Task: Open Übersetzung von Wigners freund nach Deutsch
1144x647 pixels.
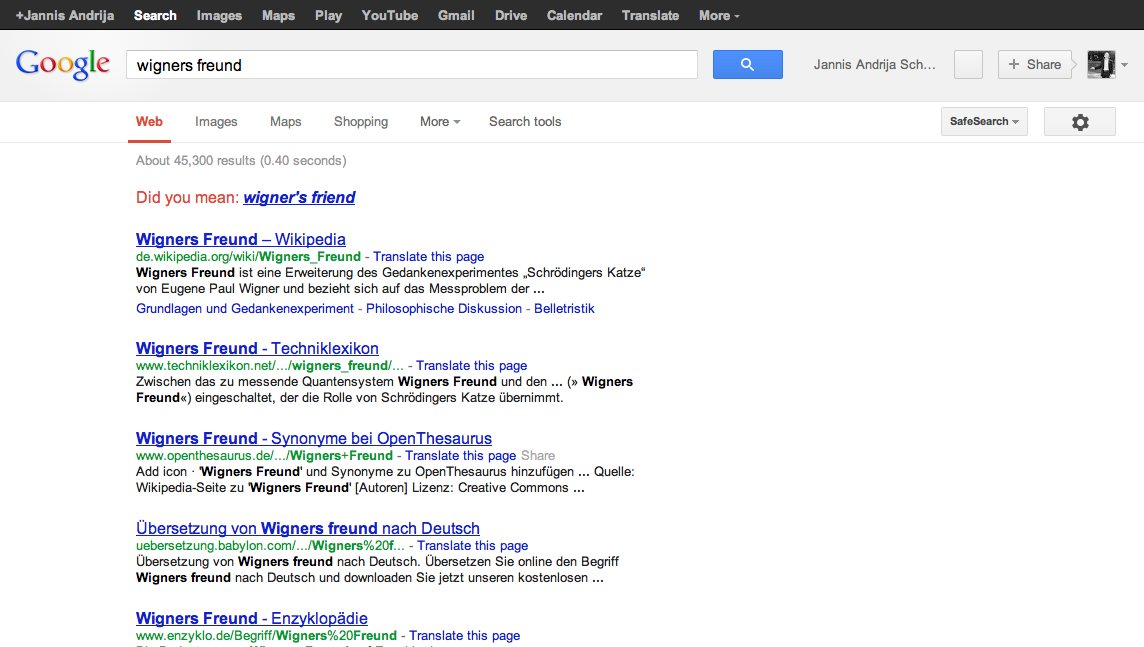Action: coord(308,528)
